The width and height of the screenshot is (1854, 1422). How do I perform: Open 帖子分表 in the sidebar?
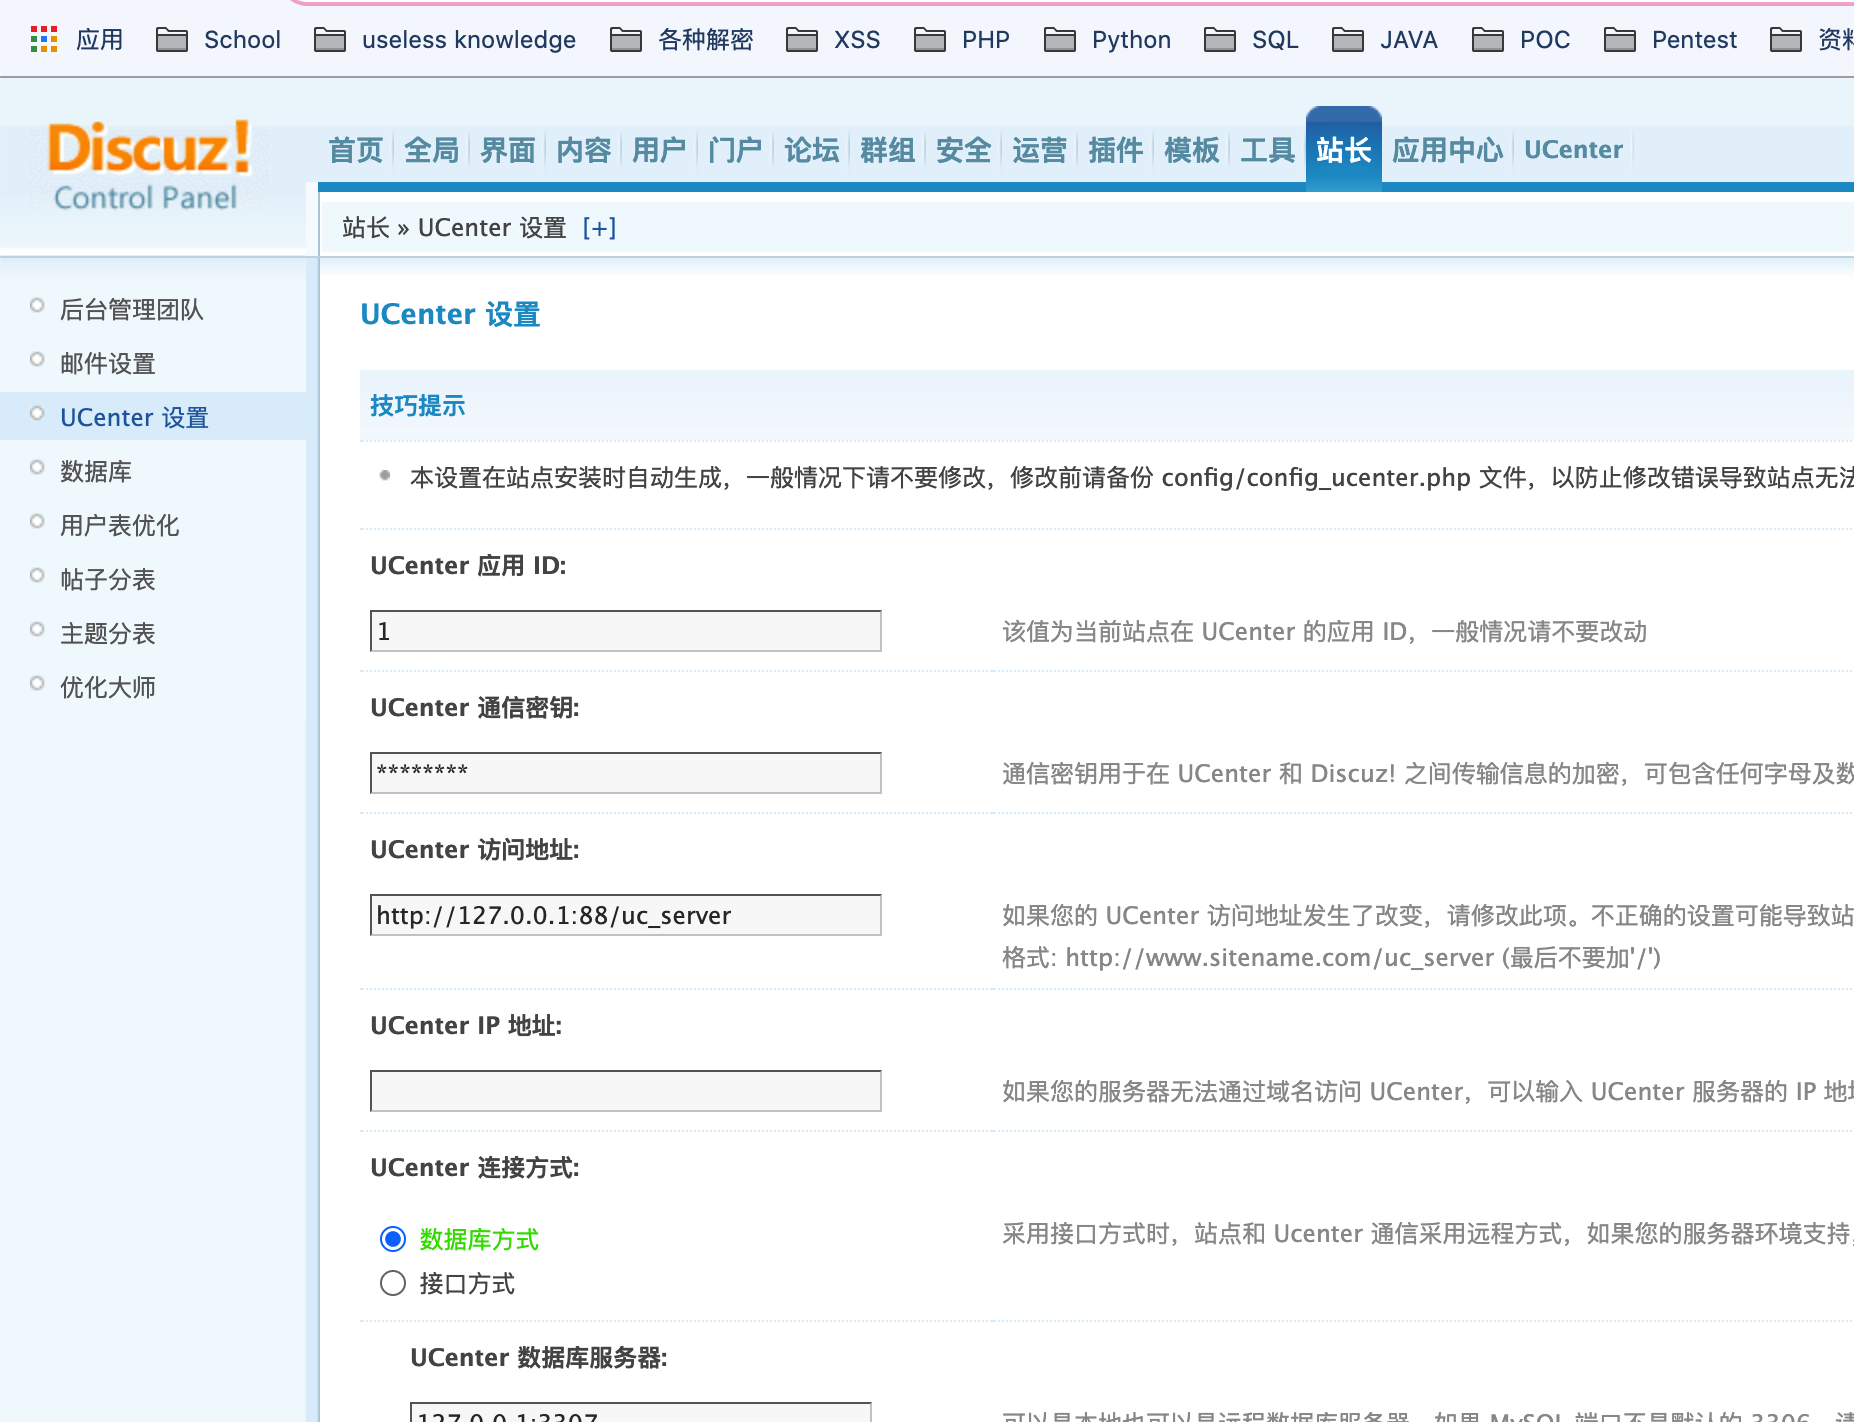click(108, 580)
